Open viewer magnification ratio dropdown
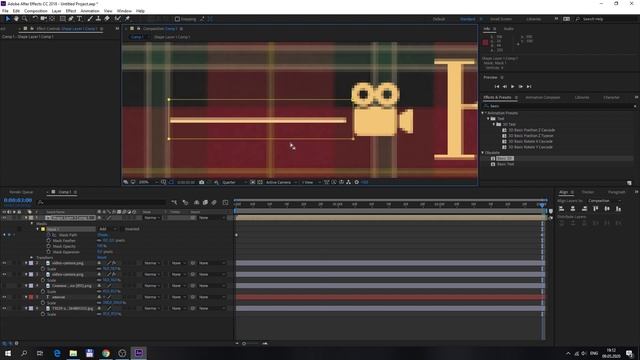This screenshot has width=640, height=360. 148,182
